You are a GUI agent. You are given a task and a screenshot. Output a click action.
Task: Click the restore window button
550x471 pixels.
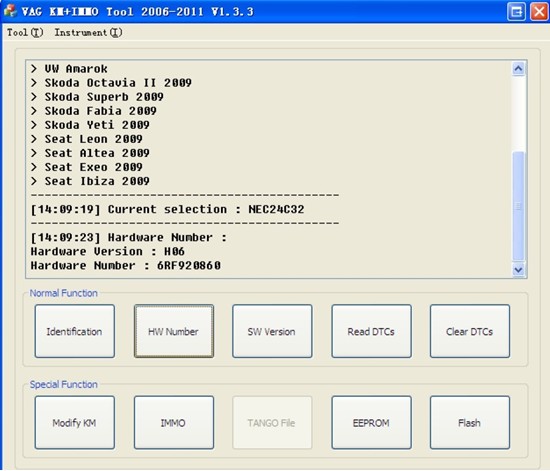(x=516, y=12)
